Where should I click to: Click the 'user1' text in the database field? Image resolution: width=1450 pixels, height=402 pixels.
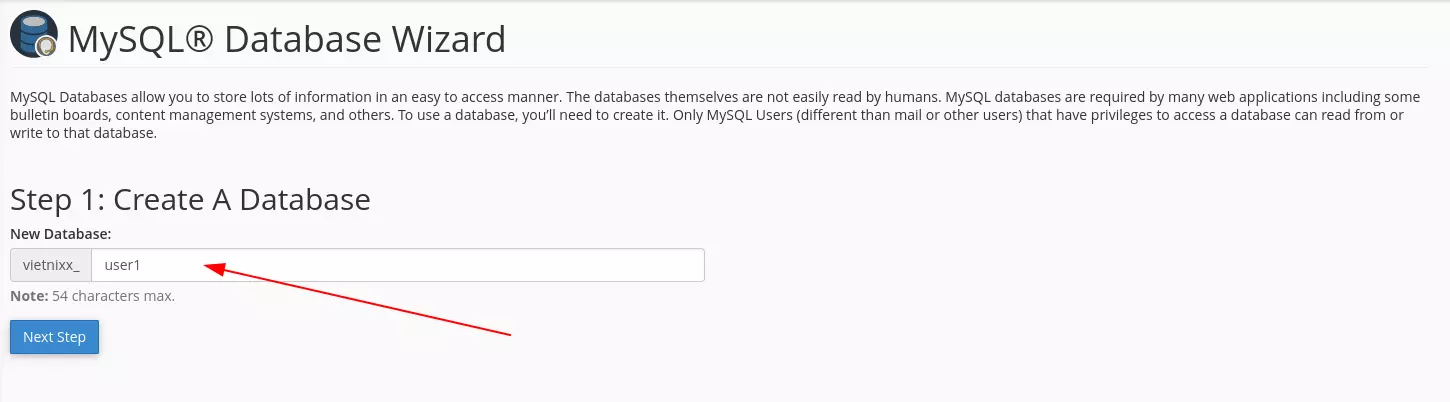click(x=121, y=266)
